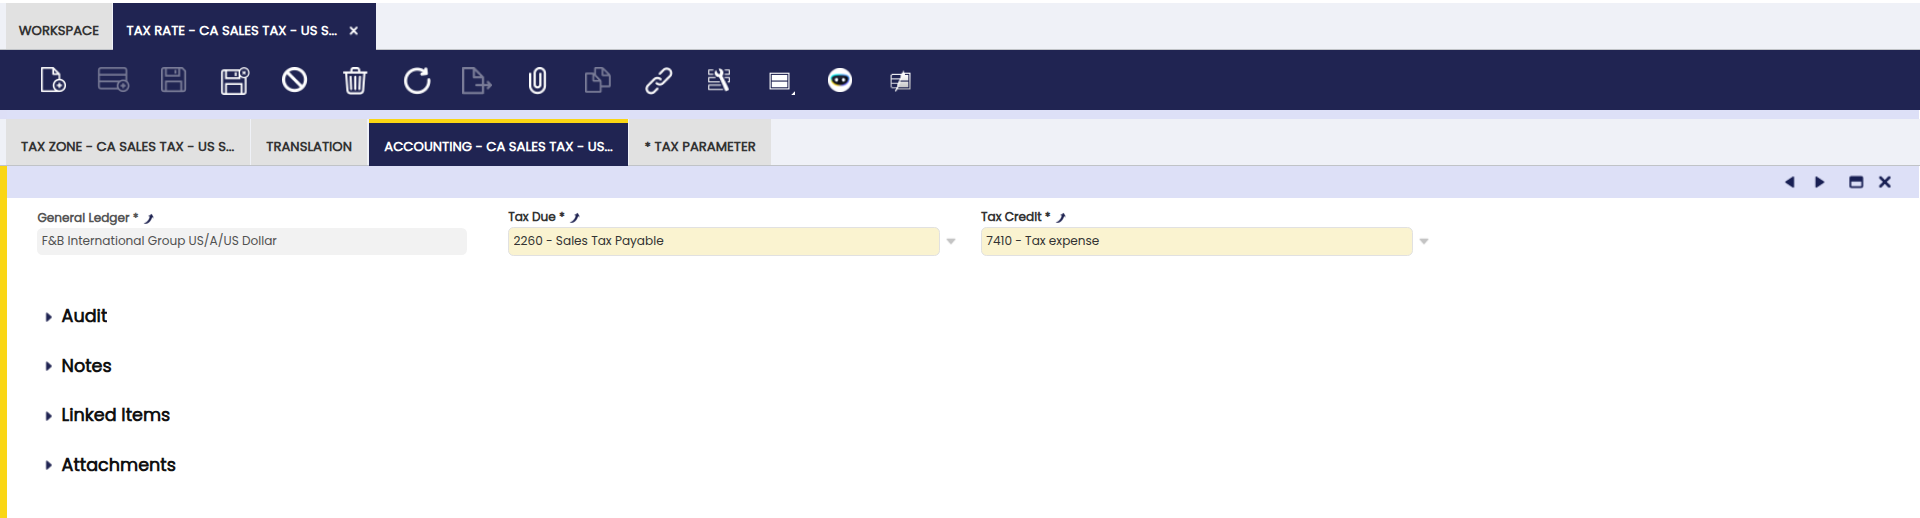Open attachments via the paperclip icon

(x=537, y=80)
